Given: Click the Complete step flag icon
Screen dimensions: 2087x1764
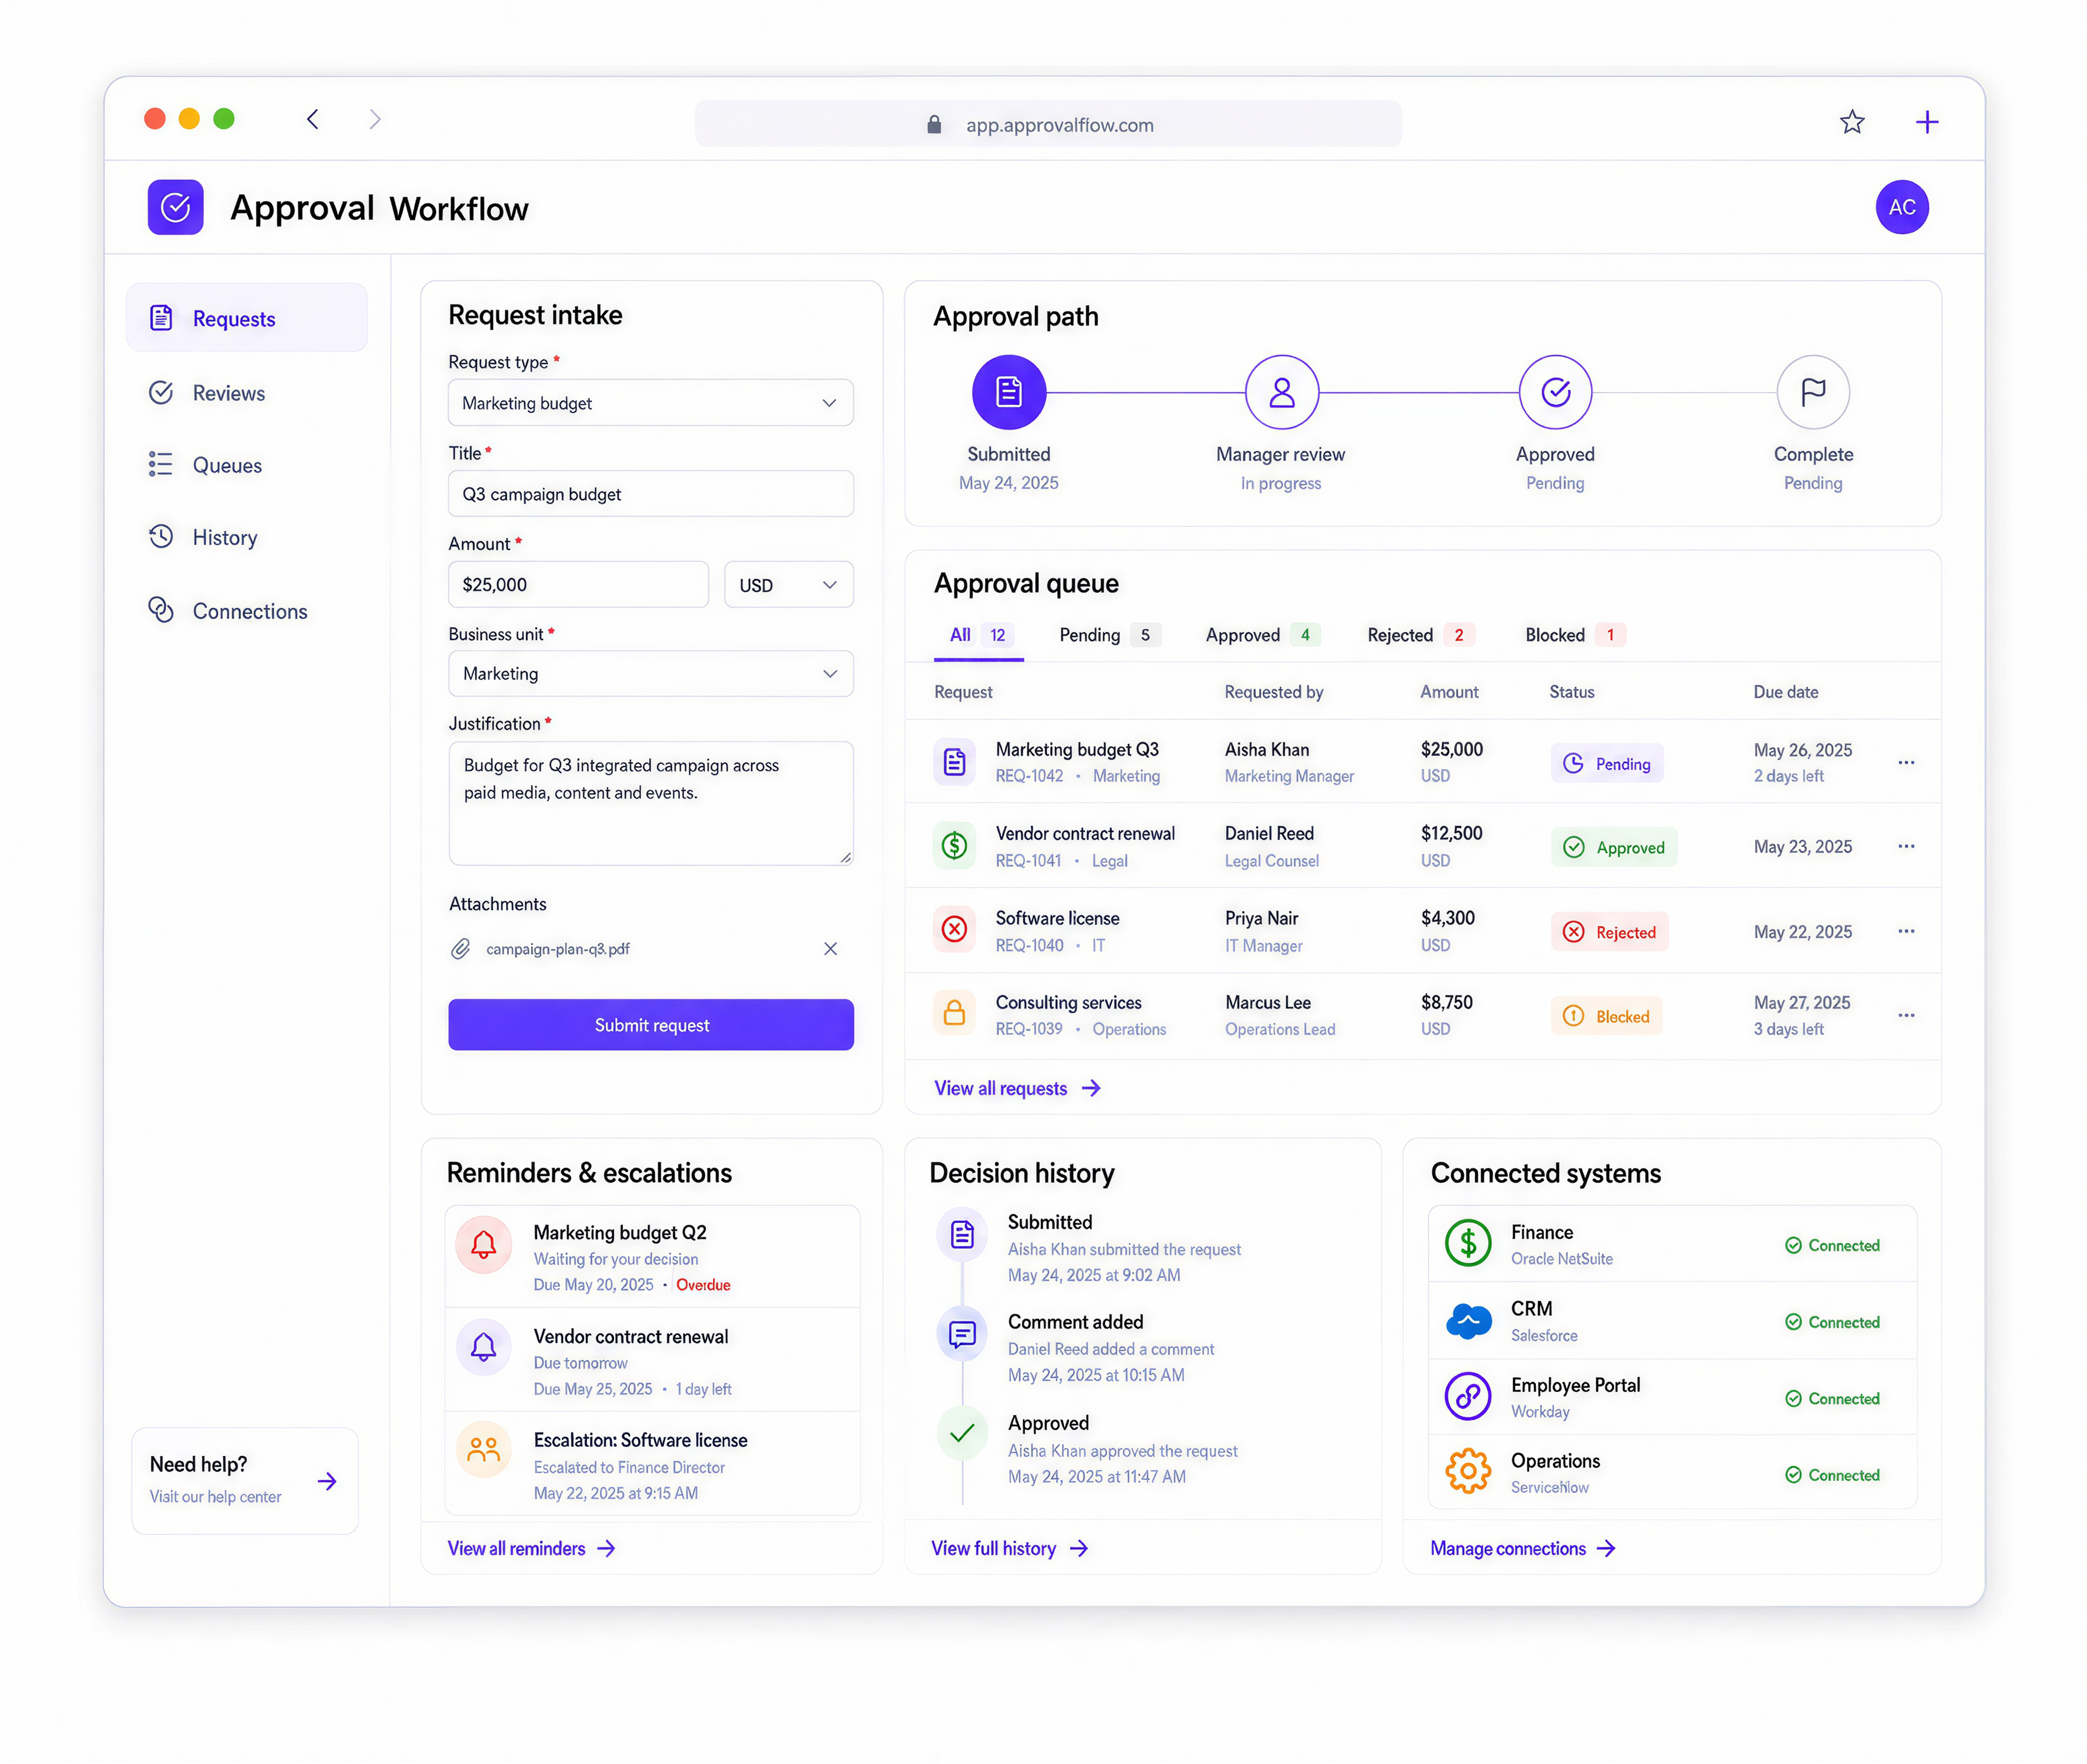Looking at the screenshot, I should [1812, 392].
